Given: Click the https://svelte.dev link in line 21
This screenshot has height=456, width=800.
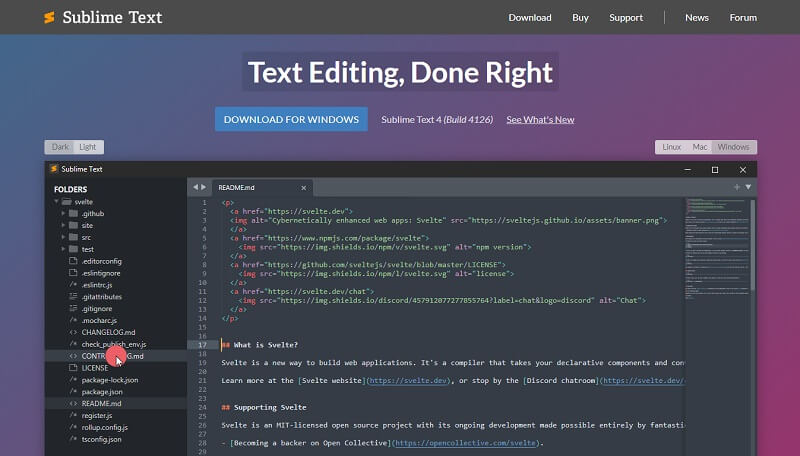Looking at the screenshot, I should [x=408, y=381].
